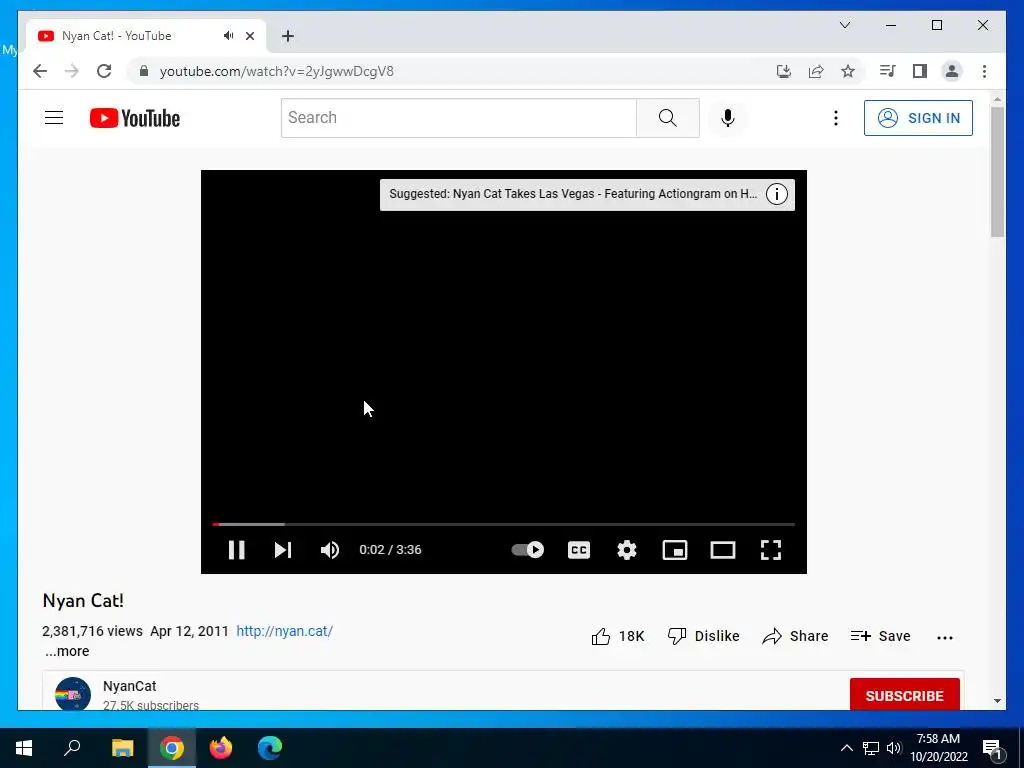Viewport: 1024px width, 768px height.
Task: Click the Chrome address bar URL
Action: [x=277, y=71]
